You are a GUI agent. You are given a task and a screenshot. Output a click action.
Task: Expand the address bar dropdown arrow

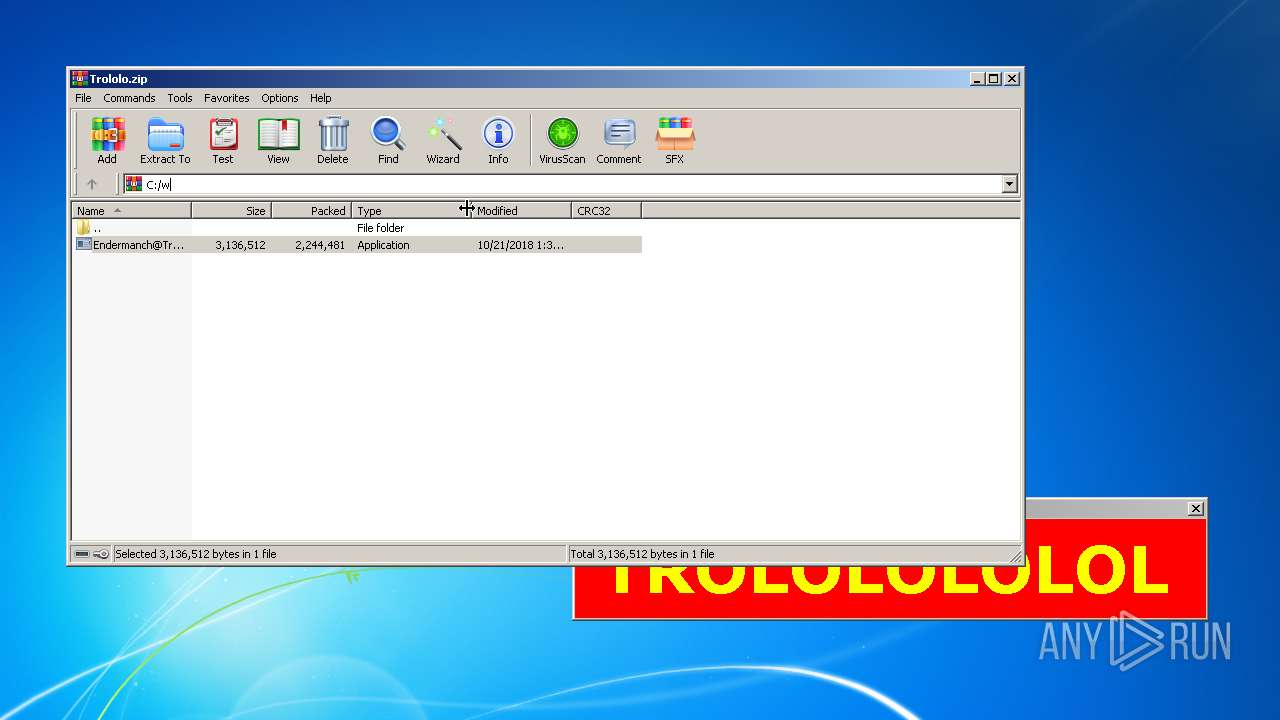(1009, 184)
